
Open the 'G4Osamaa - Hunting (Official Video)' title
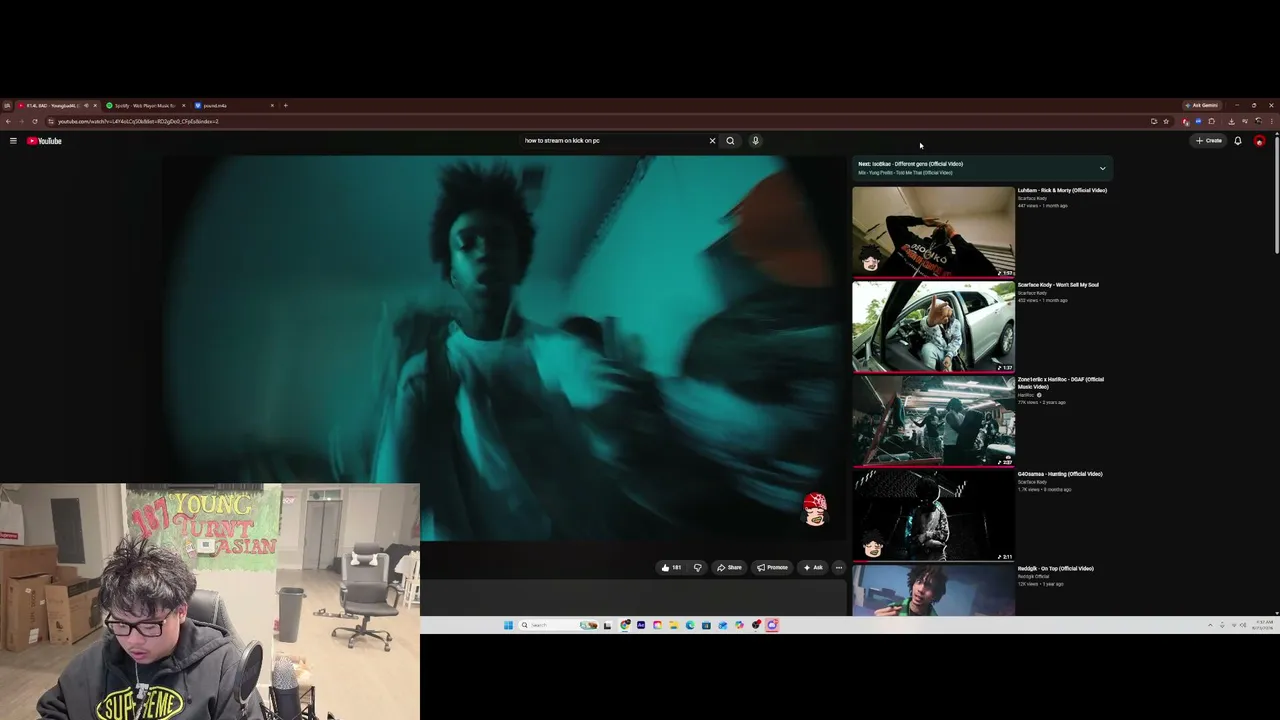click(1060, 474)
